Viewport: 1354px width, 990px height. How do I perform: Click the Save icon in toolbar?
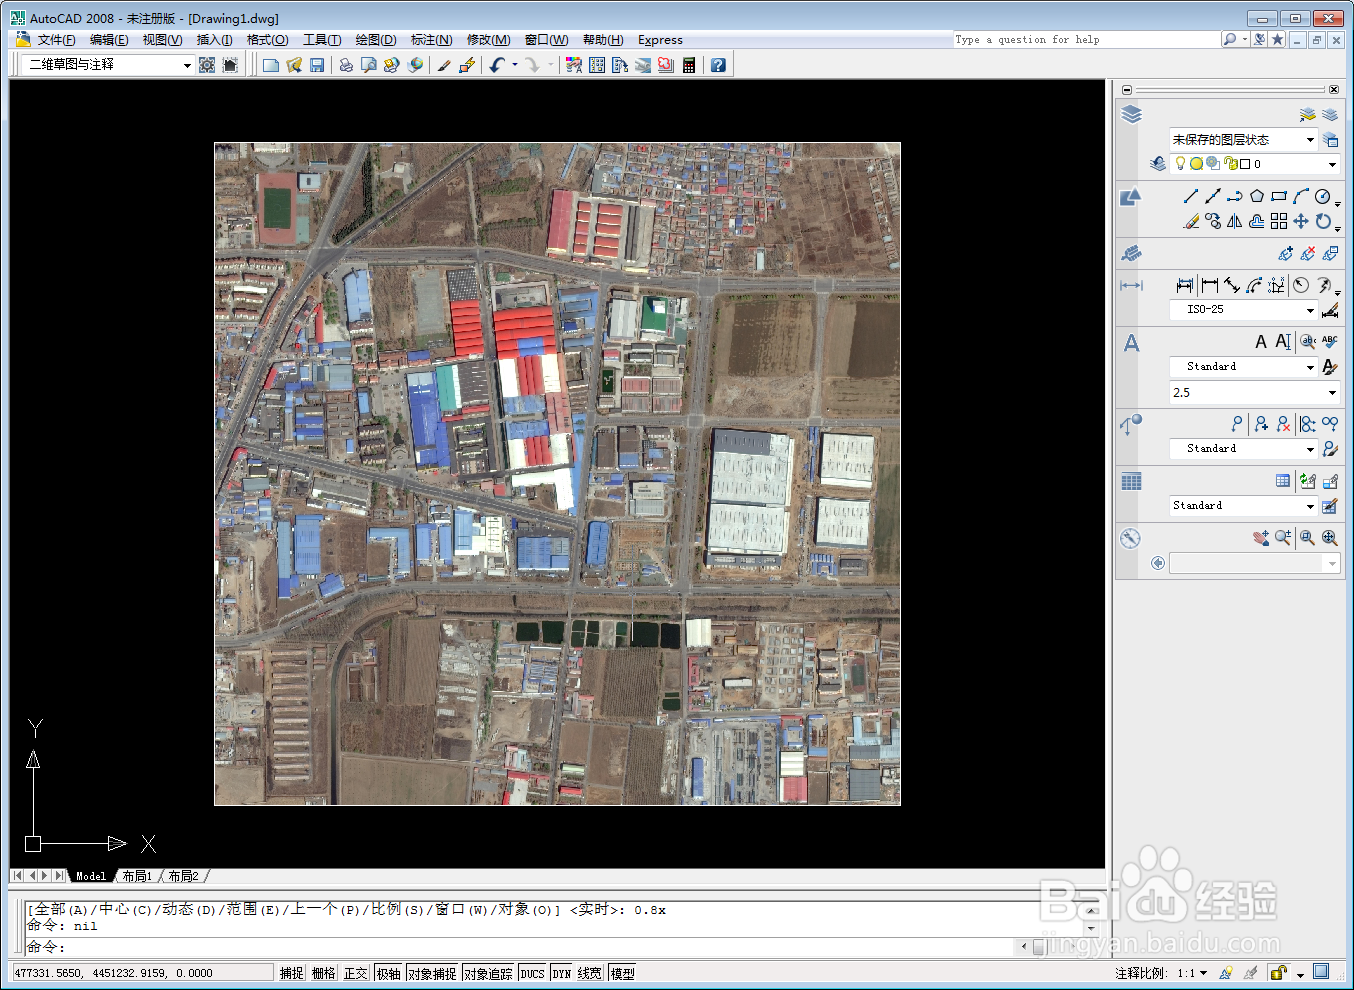[x=317, y=65]
